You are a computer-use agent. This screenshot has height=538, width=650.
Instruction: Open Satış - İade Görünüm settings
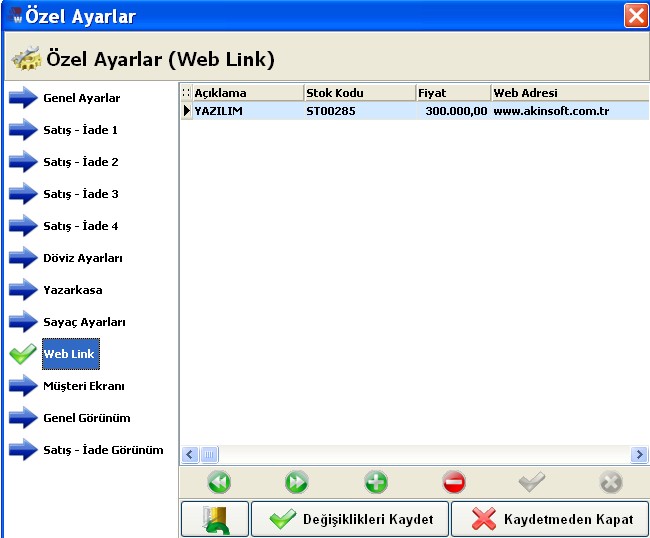click(x=103, y=450)
